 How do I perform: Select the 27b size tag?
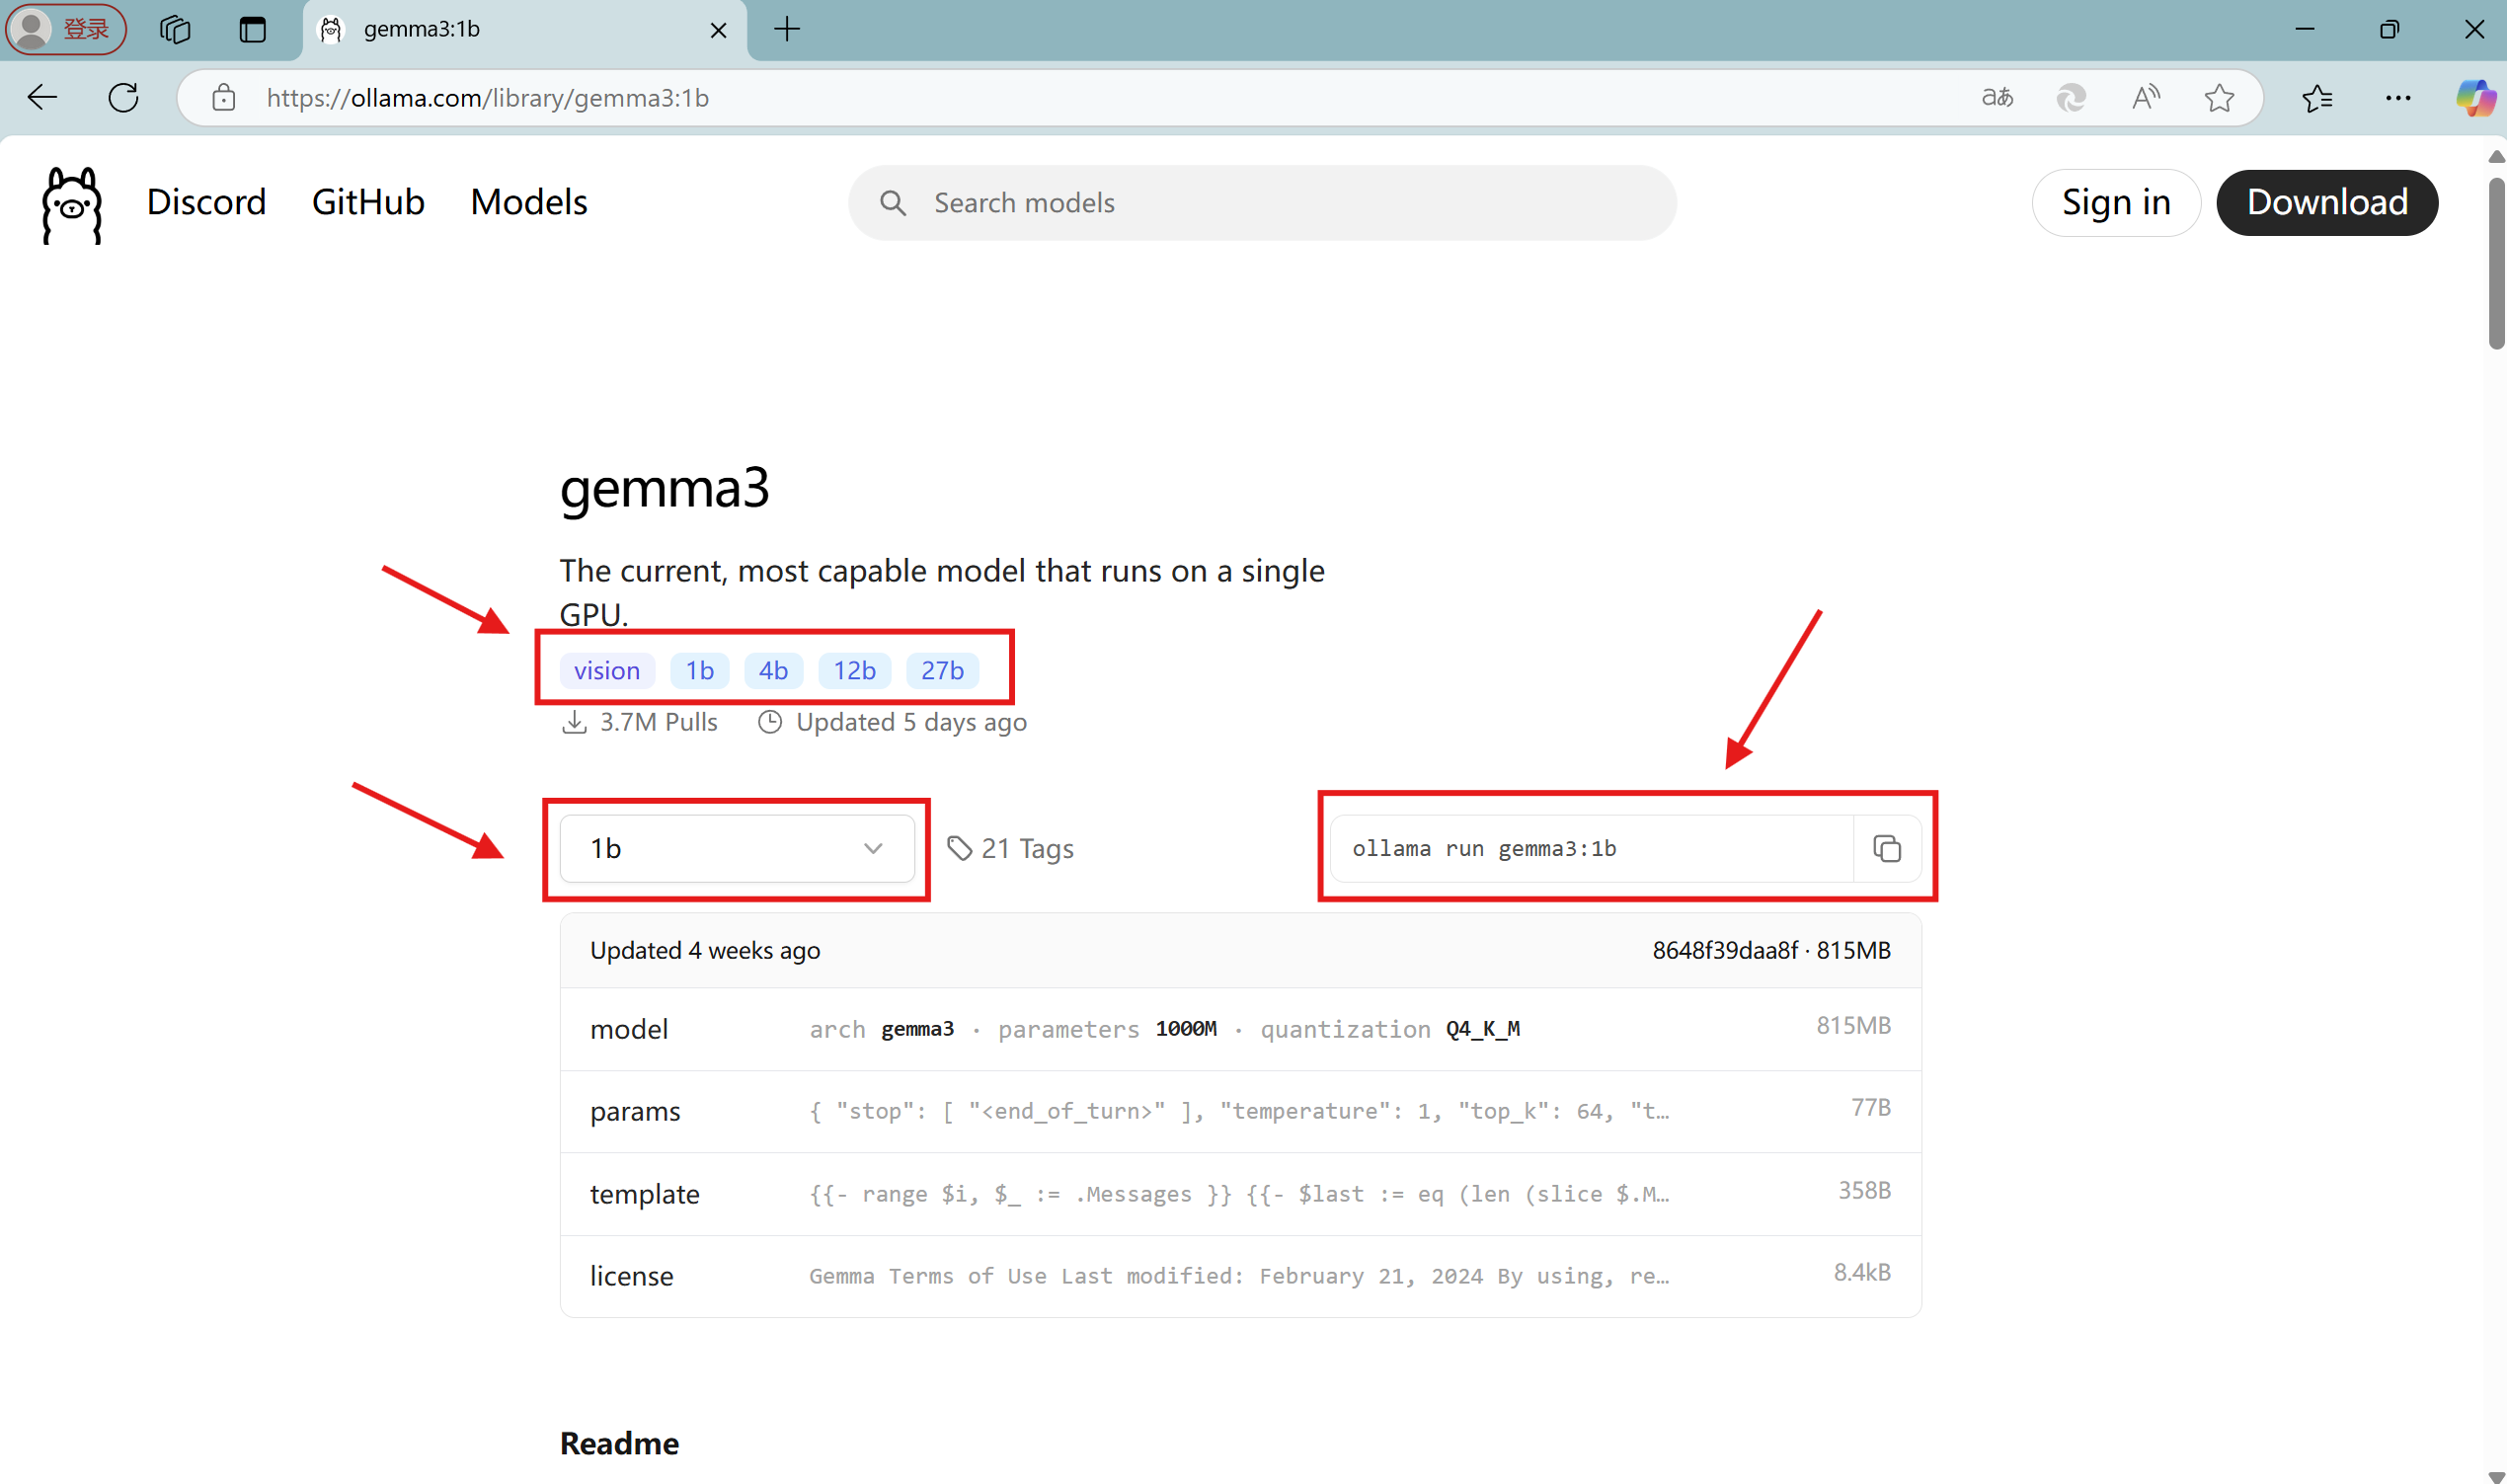pos(941,670)
